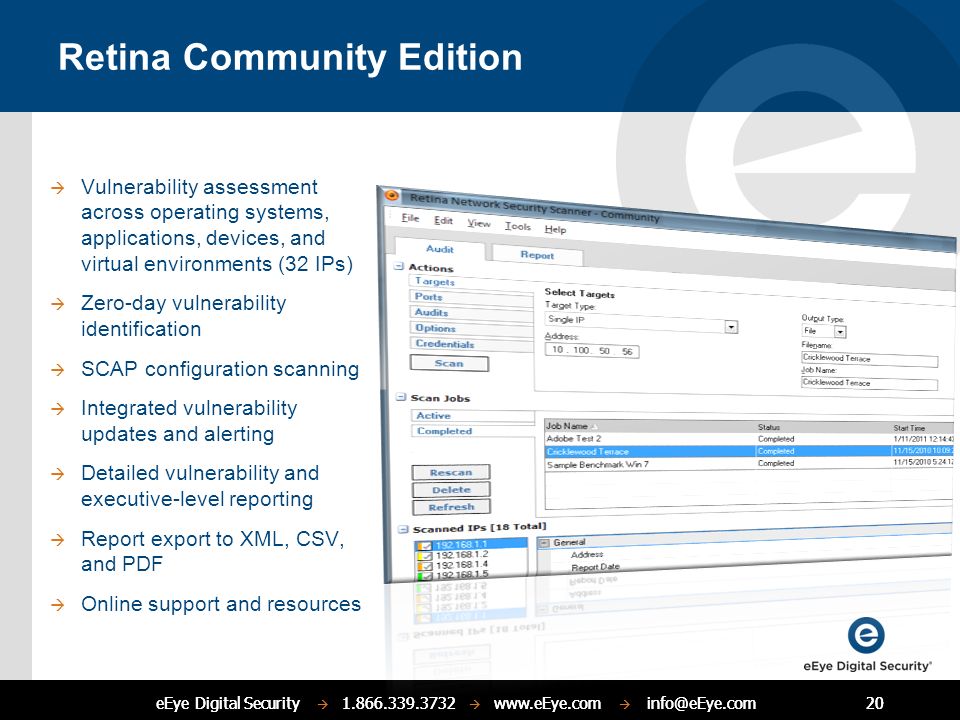Open the Target Type dropdown

point(731,327)
